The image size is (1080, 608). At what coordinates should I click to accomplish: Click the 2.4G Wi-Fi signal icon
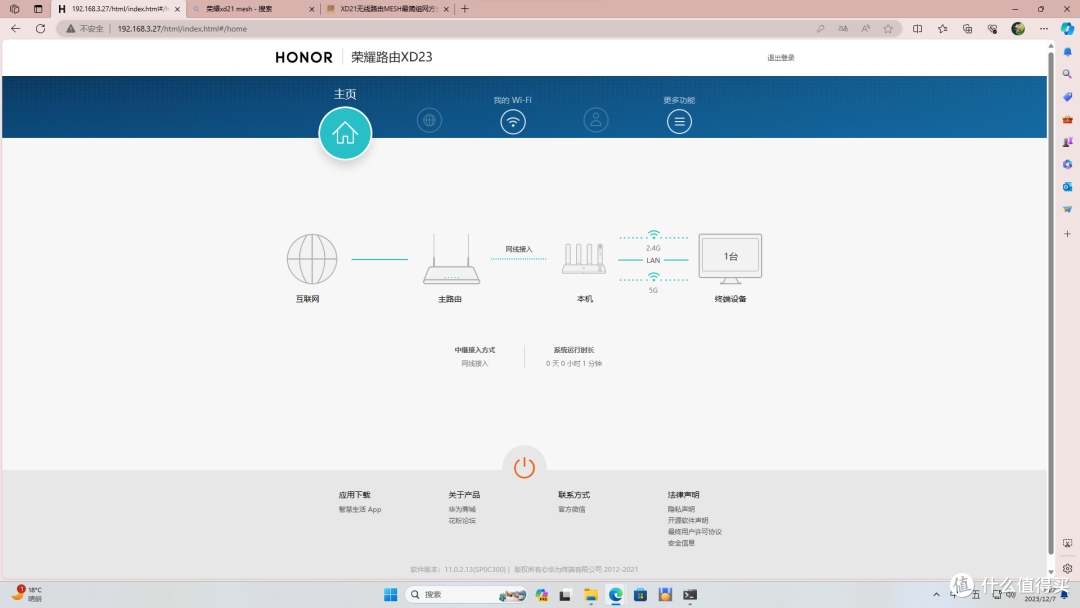(654, 235)
